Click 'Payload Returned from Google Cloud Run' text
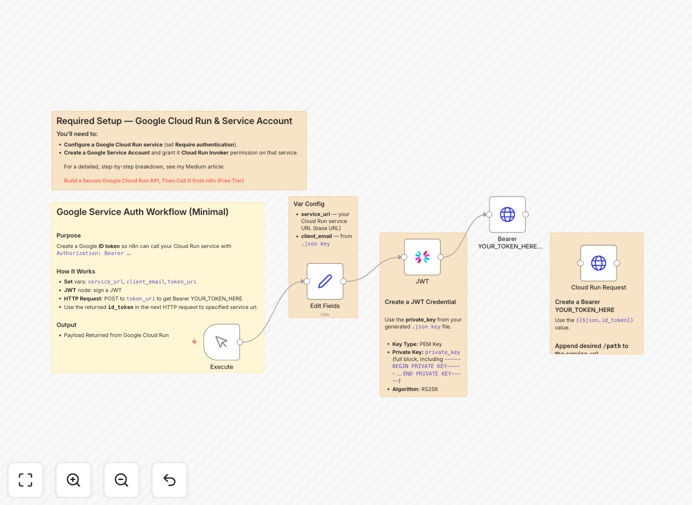Image resolution: width=692 pixels, height=505 pixels. point(116,335)
